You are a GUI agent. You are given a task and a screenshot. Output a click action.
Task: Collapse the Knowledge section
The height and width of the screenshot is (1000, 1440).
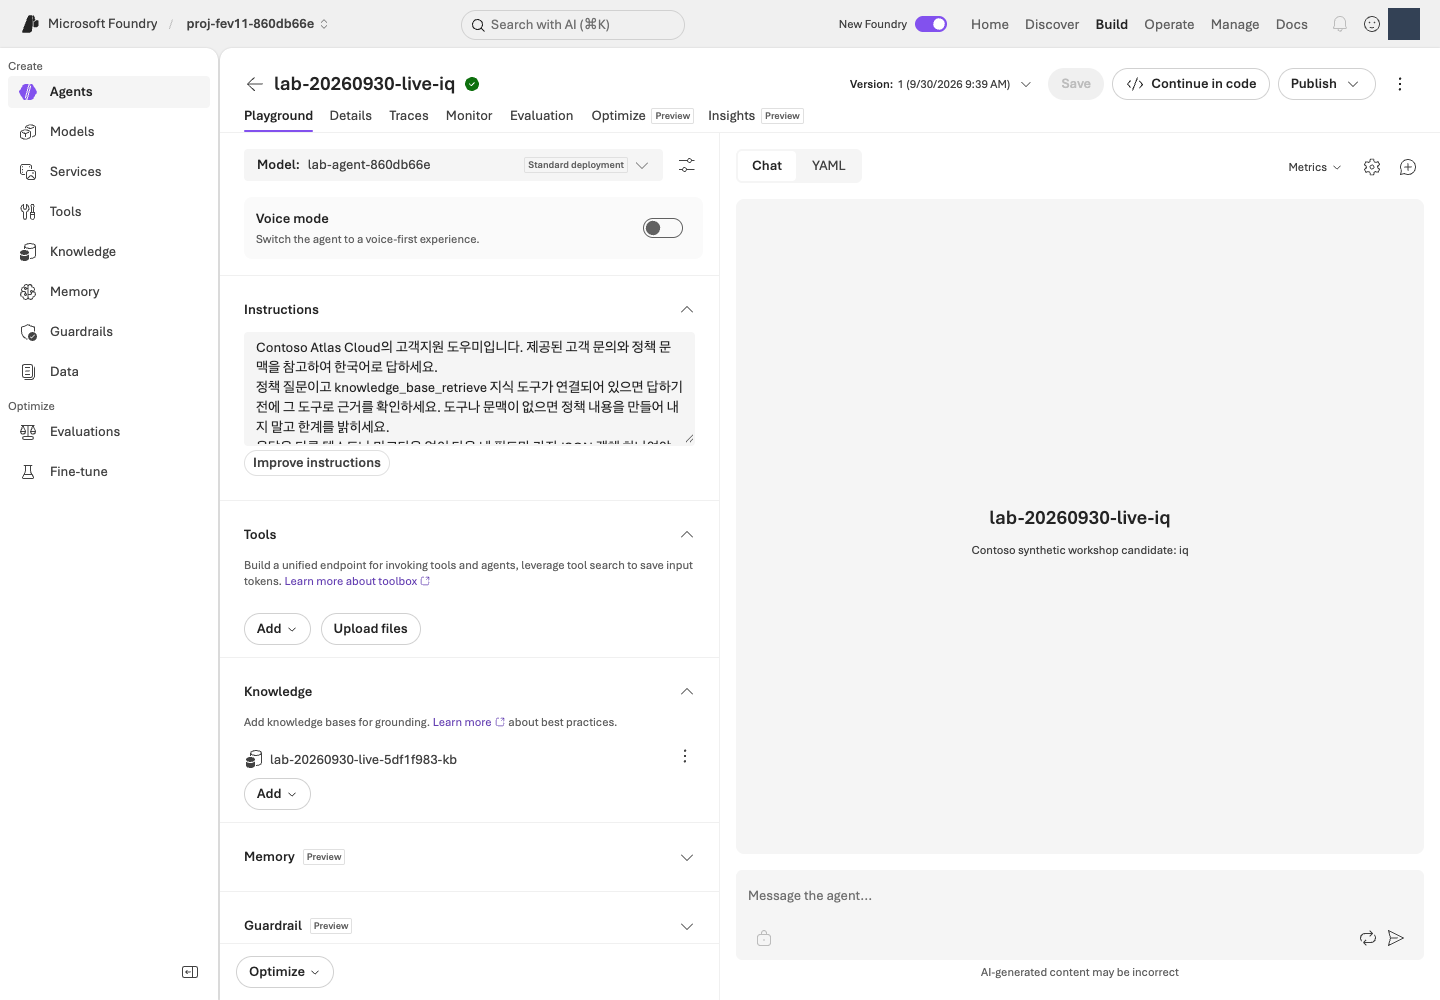click(x=687, y=692)
